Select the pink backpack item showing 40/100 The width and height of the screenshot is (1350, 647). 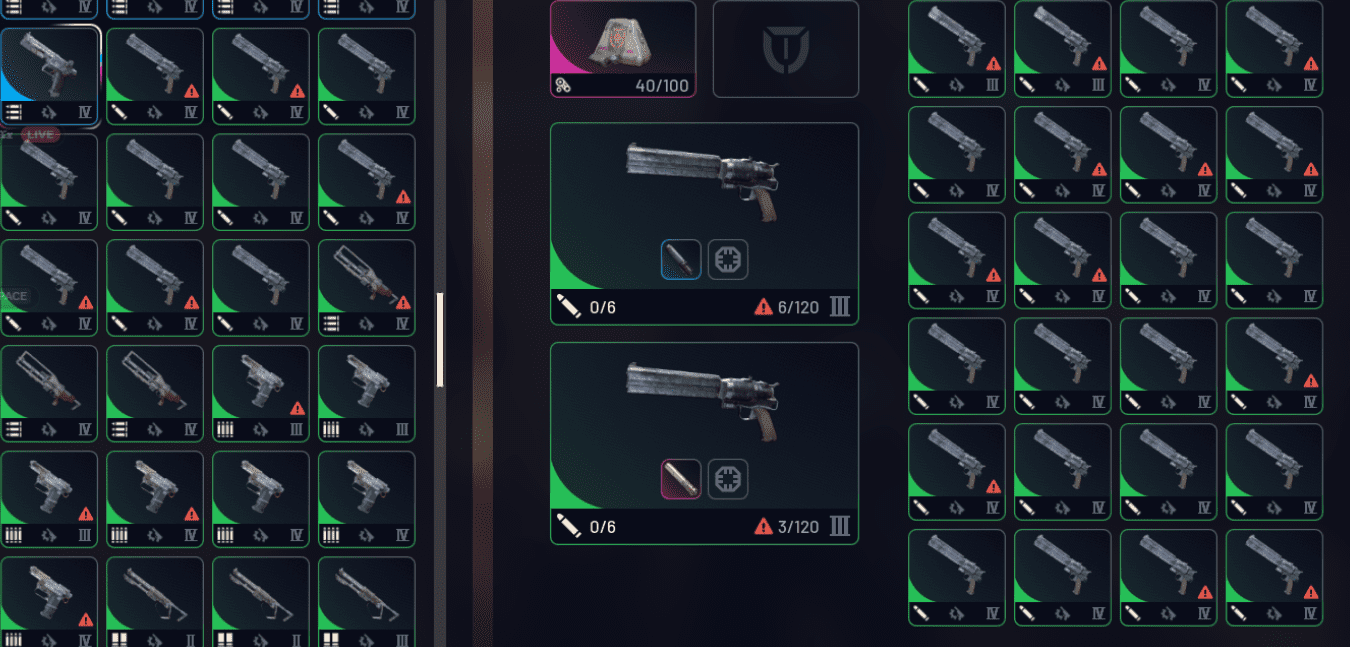click(623, 49)
